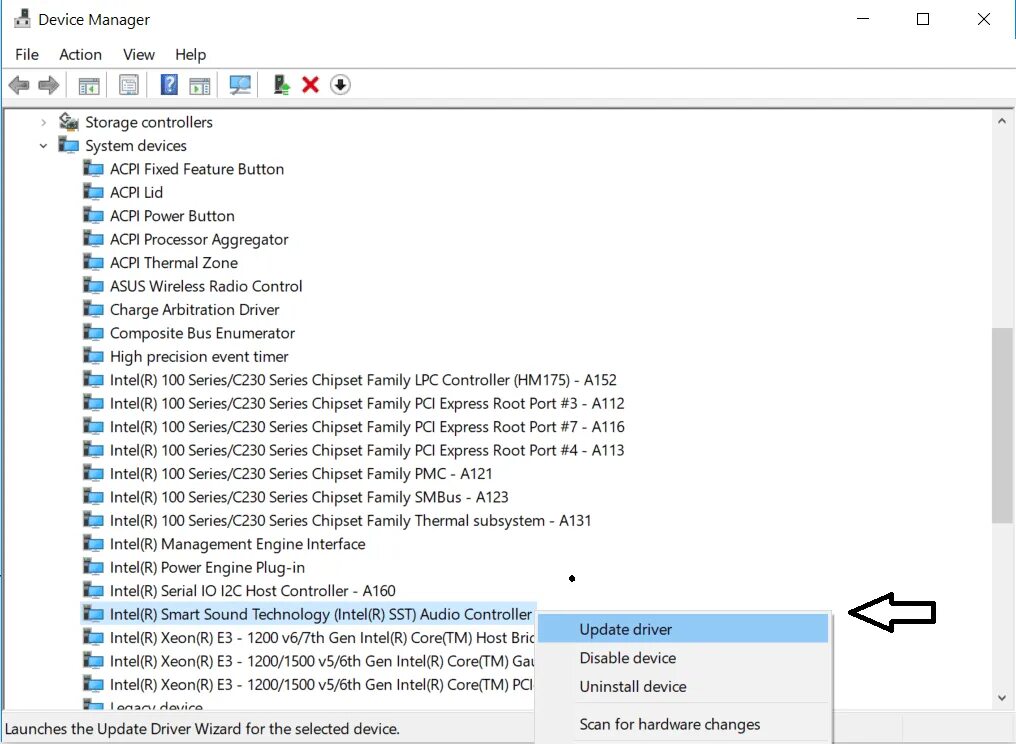
Task: Click the scrollbar down arrow
Action: click(x=1002, y=697)
